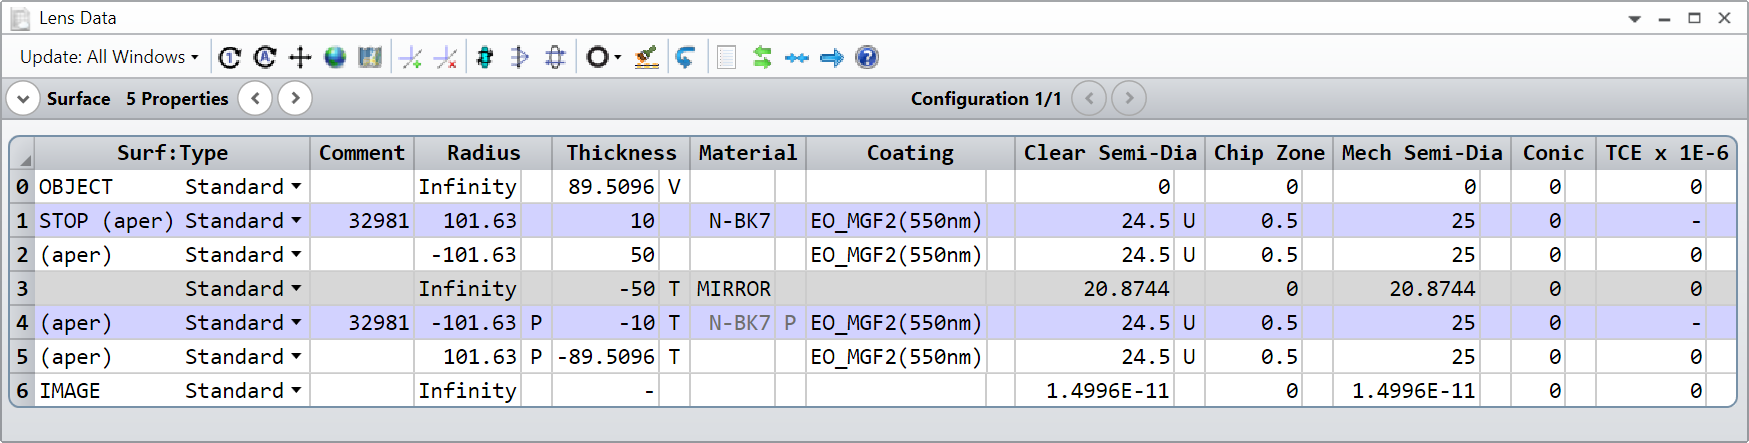The width and height of the screenshot is (1749, 443).
Task: Open the Surf:Type dropdown for surface 5
Action: tap(296, 357)
